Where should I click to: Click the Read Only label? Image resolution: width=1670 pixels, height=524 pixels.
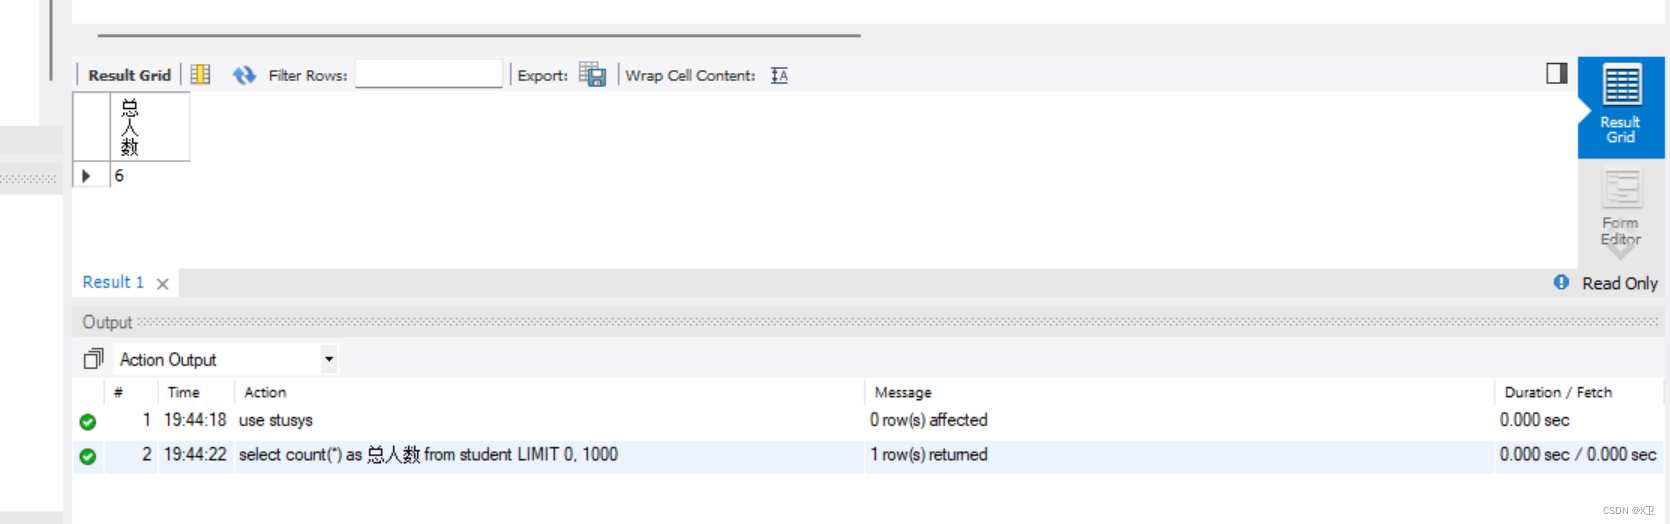coord(1619,283)
